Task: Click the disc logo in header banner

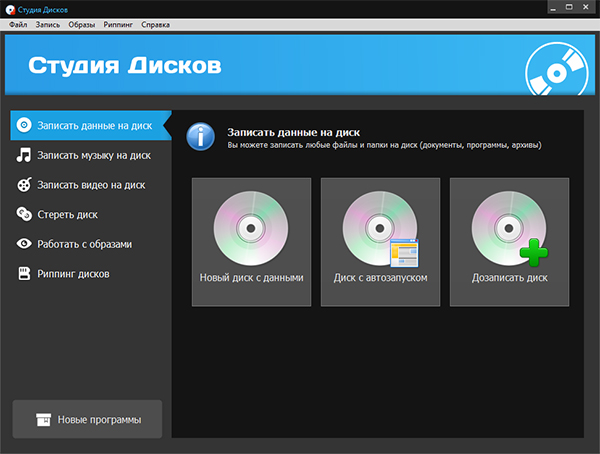Action: pyautogui.click(x=551, y=70)
